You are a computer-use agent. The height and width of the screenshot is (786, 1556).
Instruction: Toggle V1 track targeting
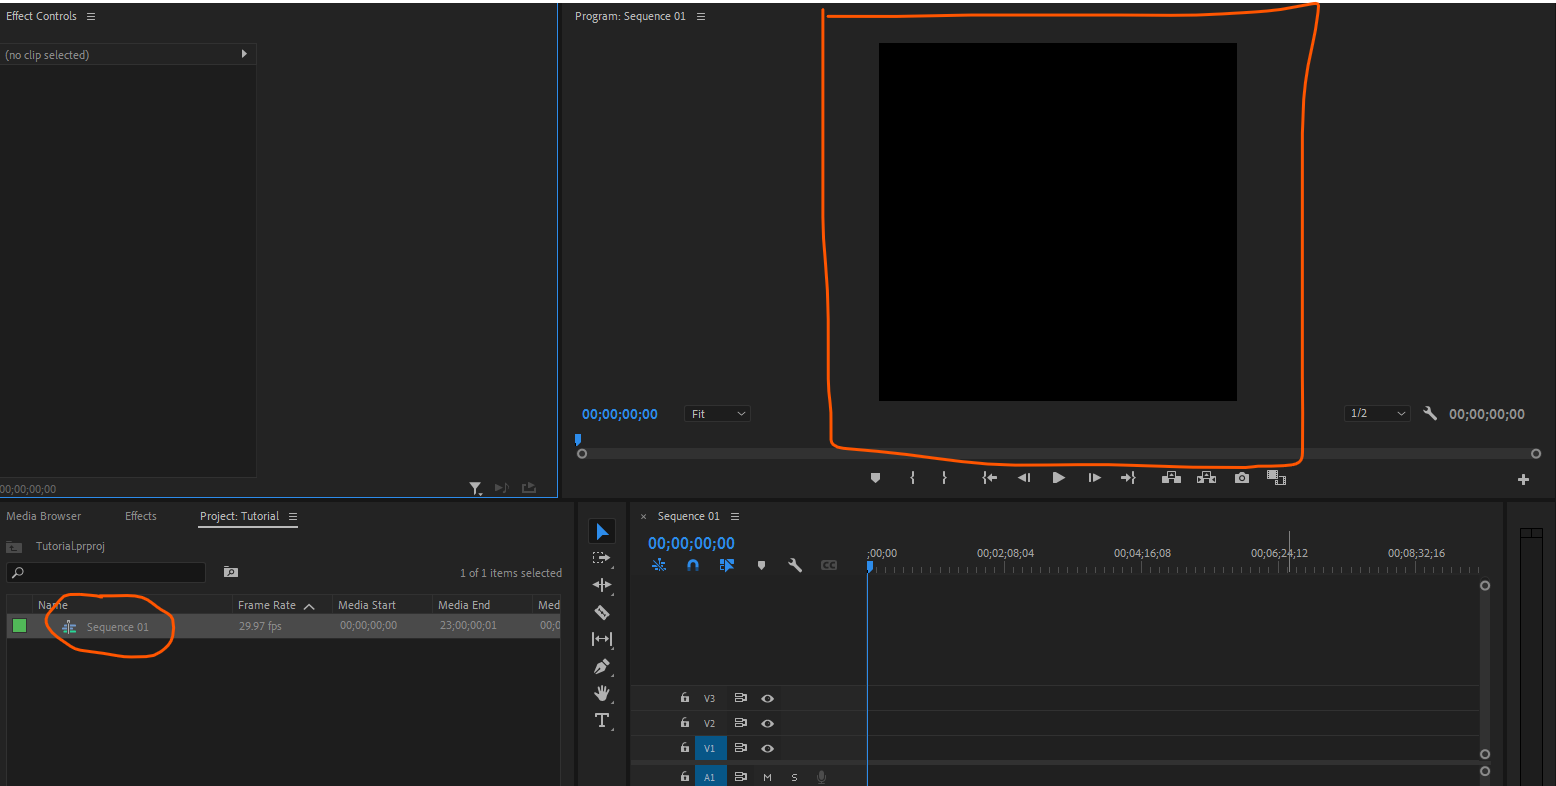pyautogui.click(x=710, y=748)
